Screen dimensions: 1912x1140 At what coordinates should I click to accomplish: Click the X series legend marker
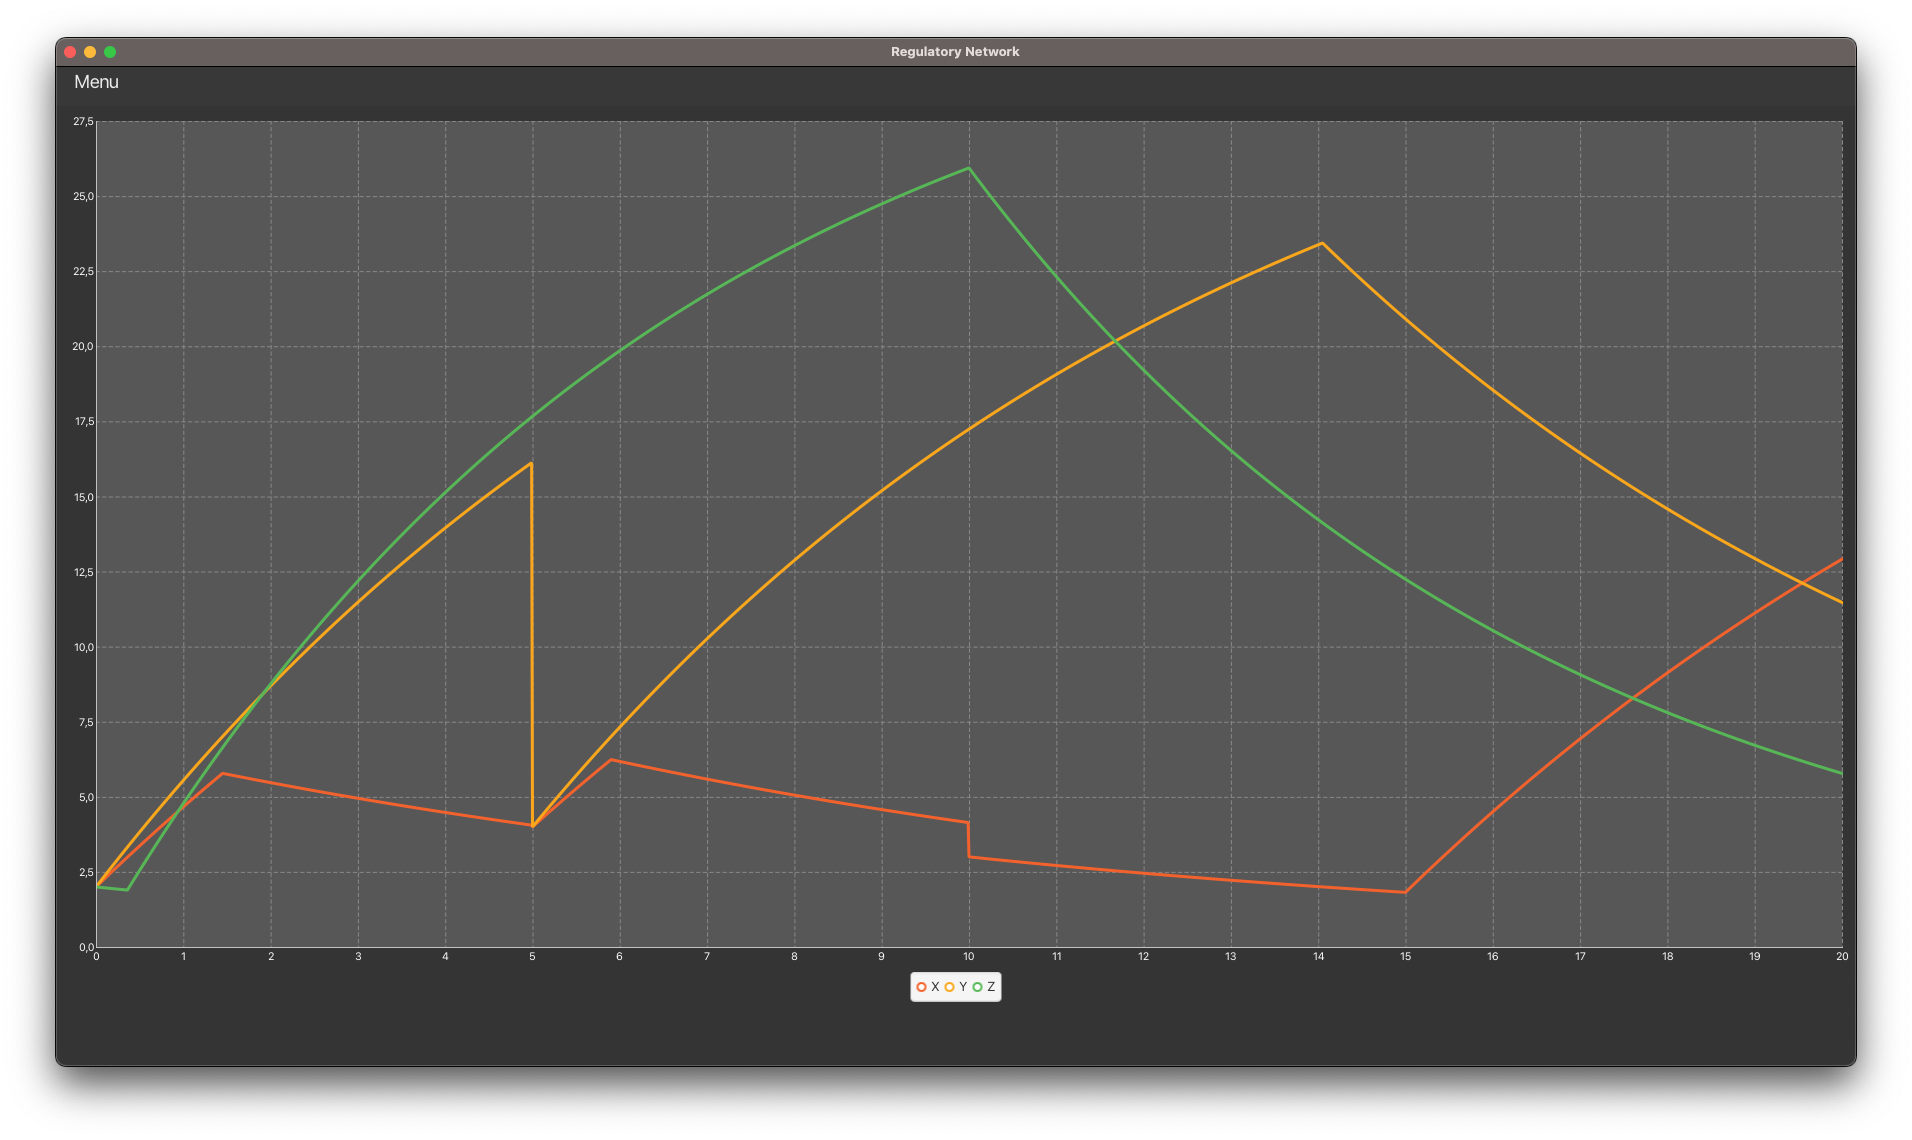[921, 987]
